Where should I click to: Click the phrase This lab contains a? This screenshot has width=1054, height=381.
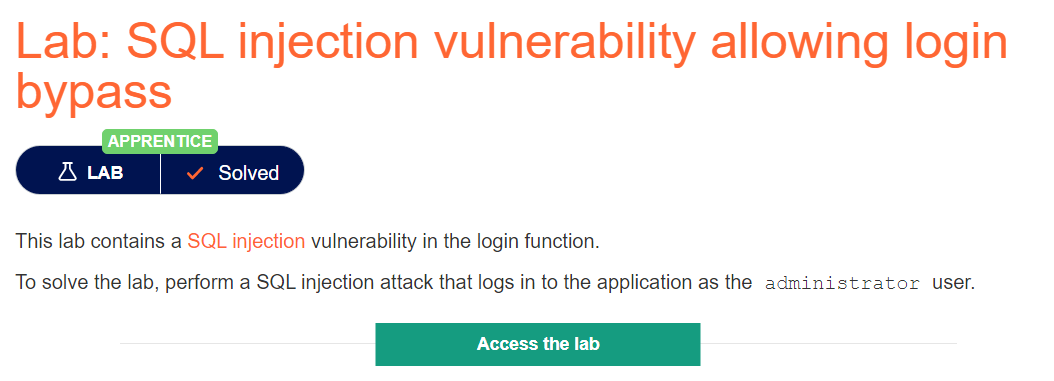[99, 241]
